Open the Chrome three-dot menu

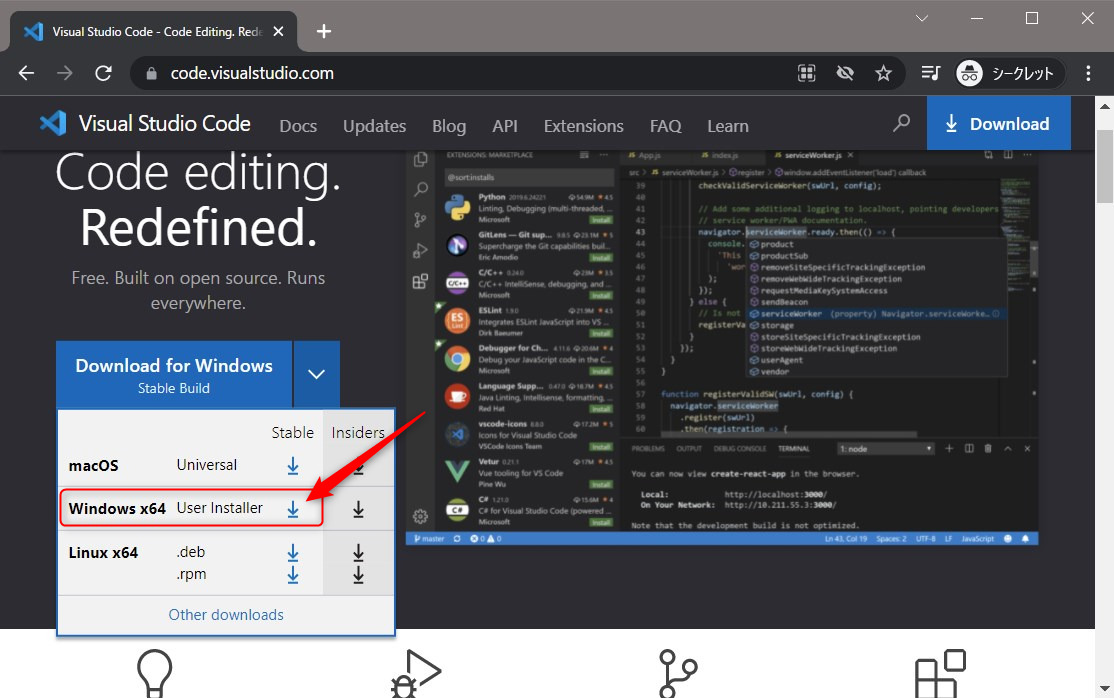1088,72
